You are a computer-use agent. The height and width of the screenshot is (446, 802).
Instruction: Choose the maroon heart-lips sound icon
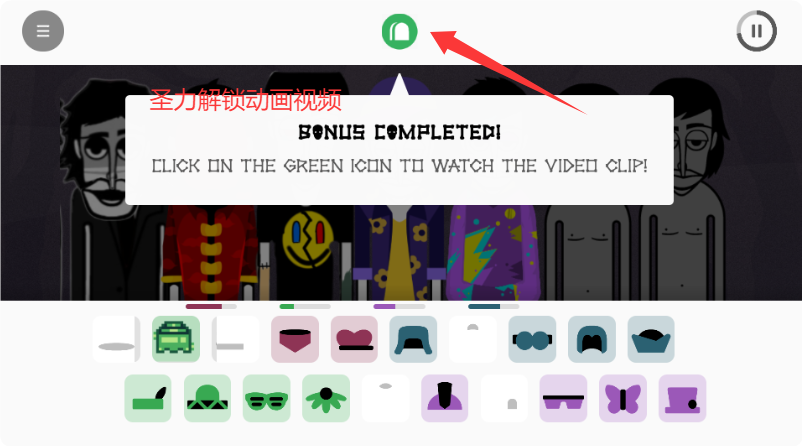click(x=354, y=339)
